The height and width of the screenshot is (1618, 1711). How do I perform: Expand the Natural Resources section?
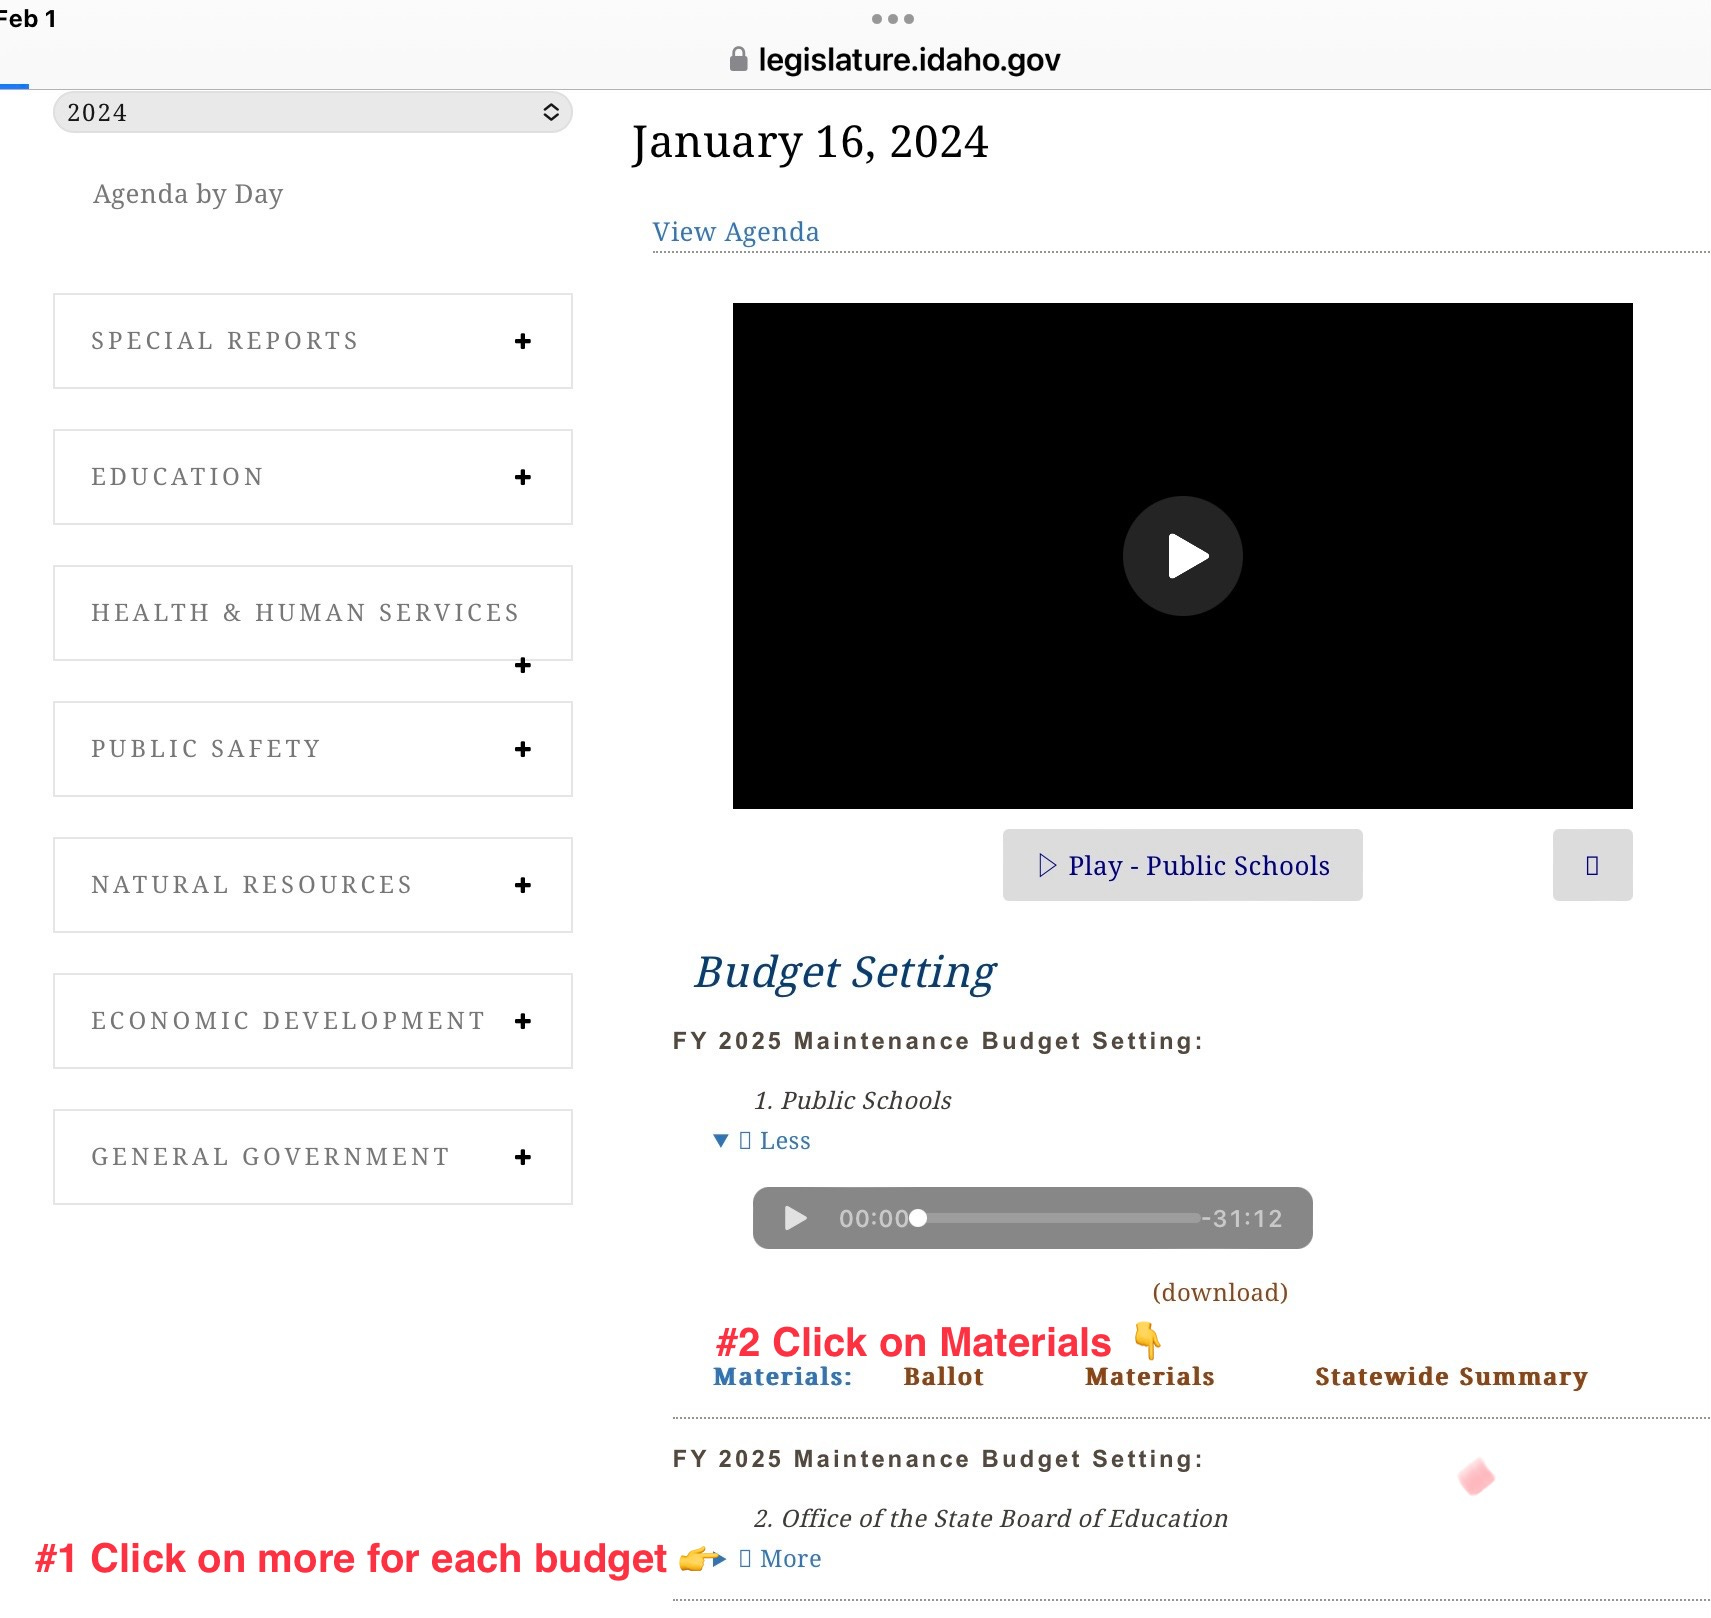(x=313, y=885)
